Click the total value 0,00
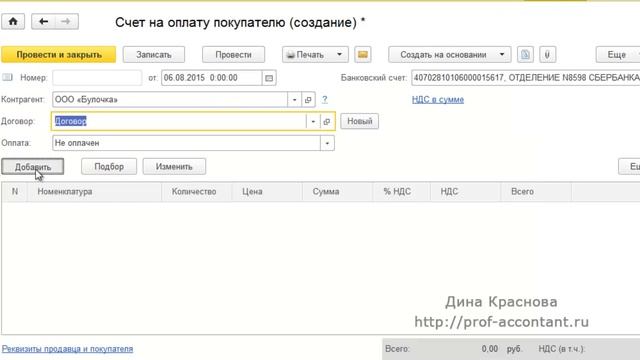 [489, 349]
